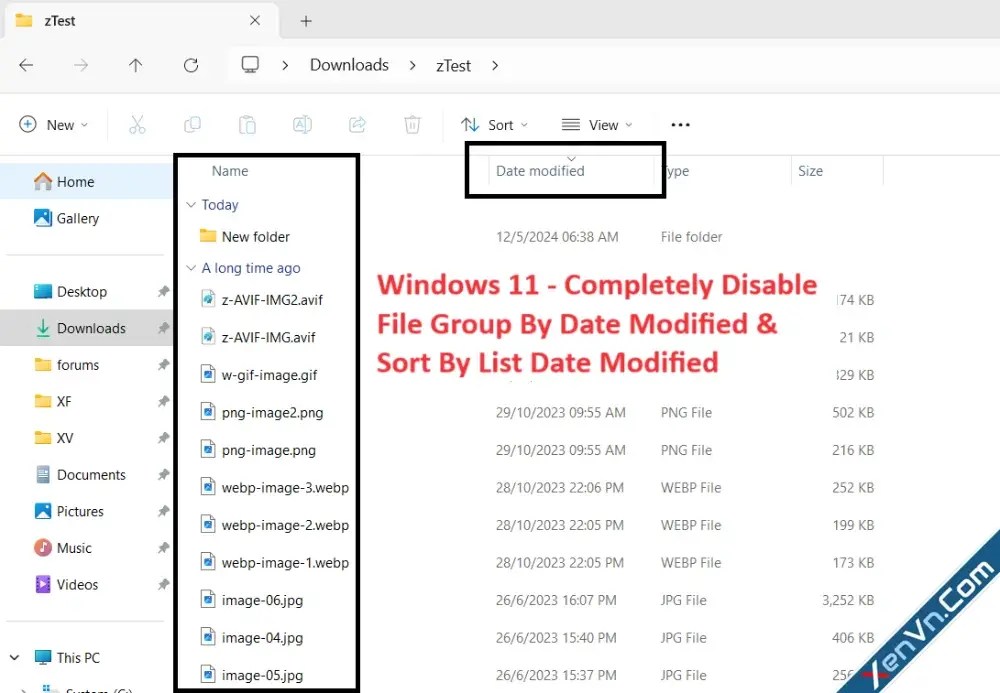Open the View dropdown

point(597,125)
